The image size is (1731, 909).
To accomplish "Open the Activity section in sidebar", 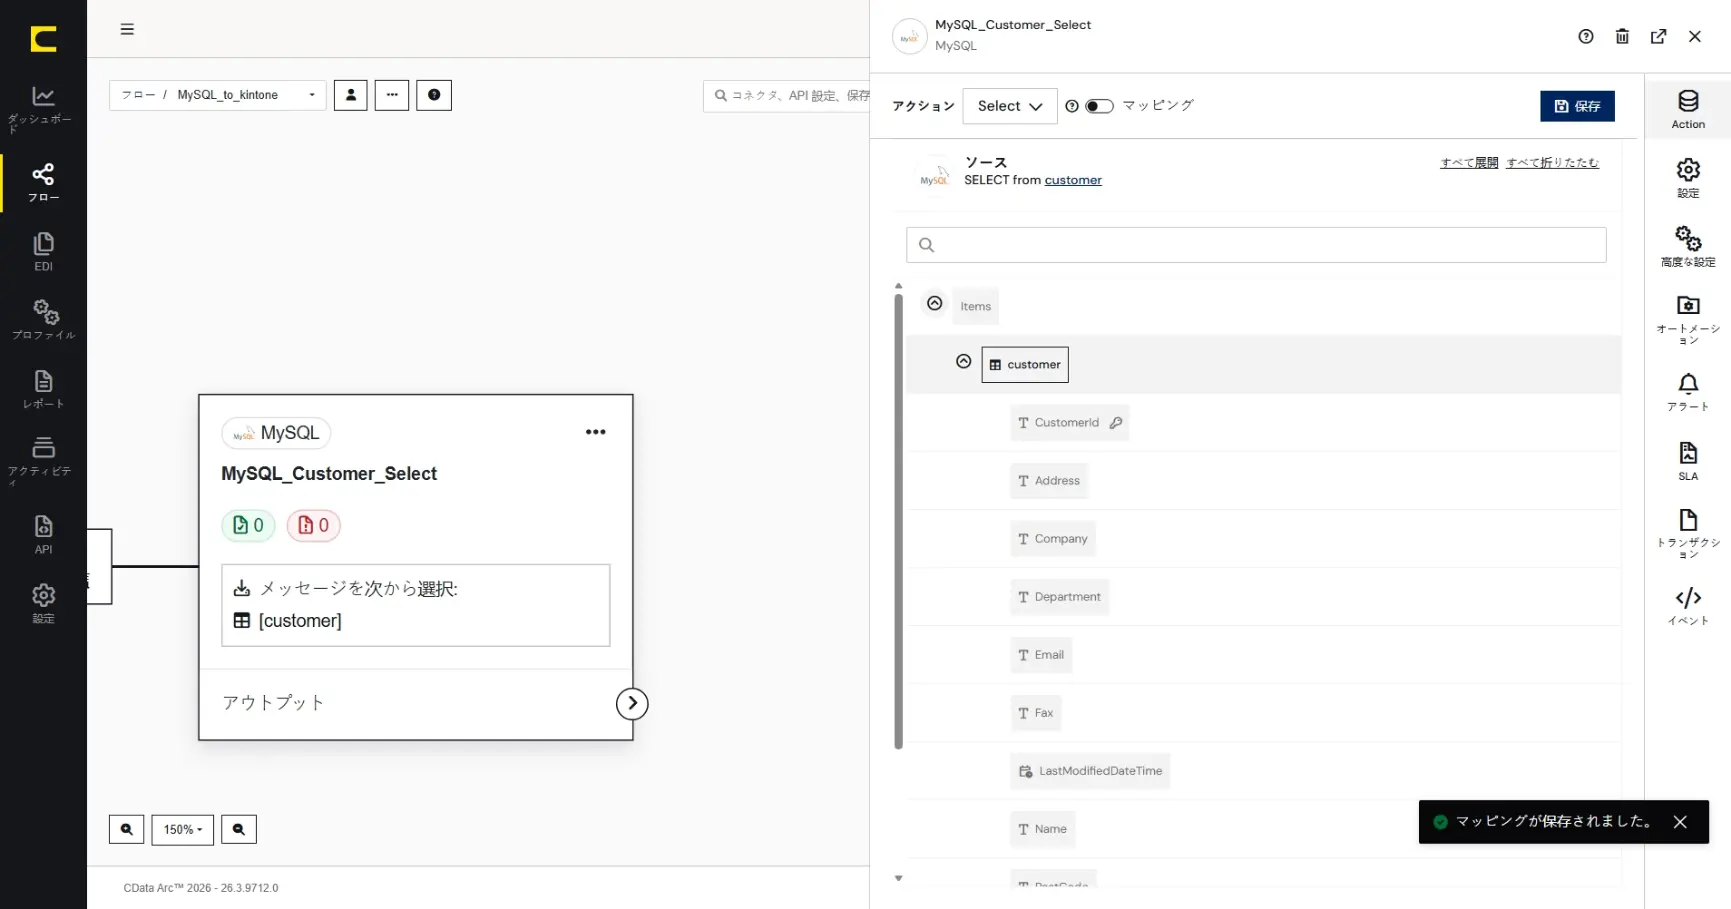I will pos(43,460).
